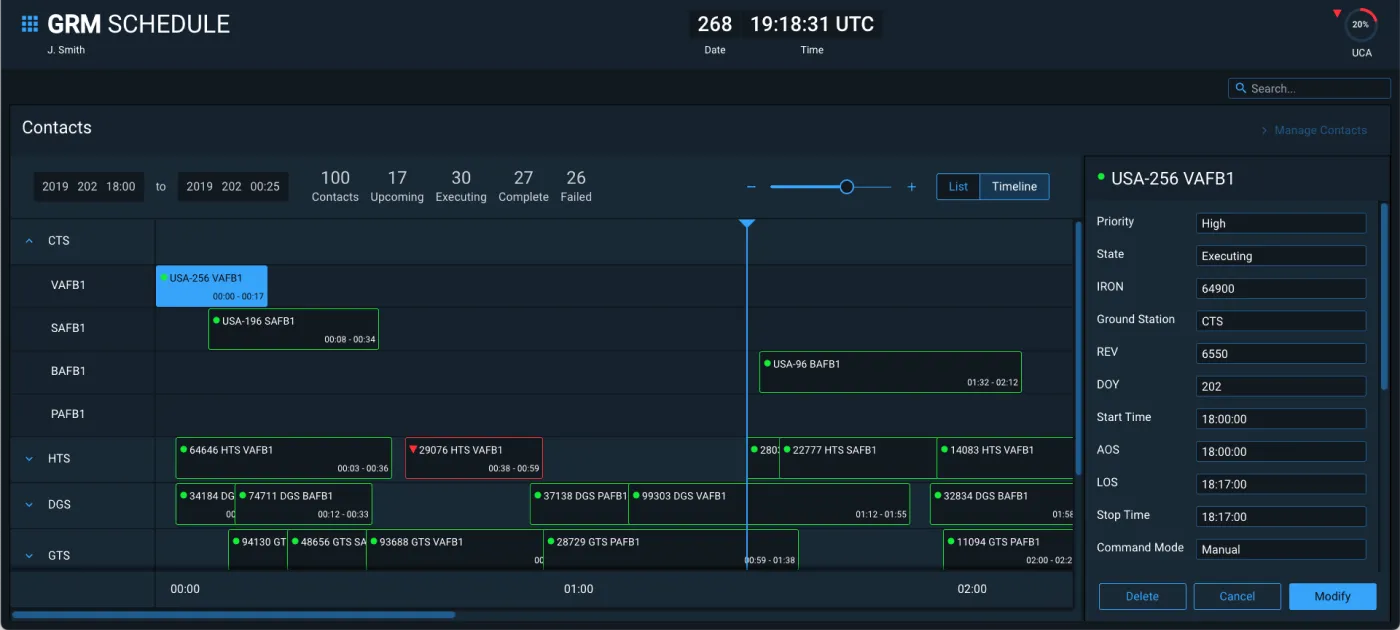
Task: Expand the HTS ground station group
Action: pyautogui.click(x=29, y=459)
